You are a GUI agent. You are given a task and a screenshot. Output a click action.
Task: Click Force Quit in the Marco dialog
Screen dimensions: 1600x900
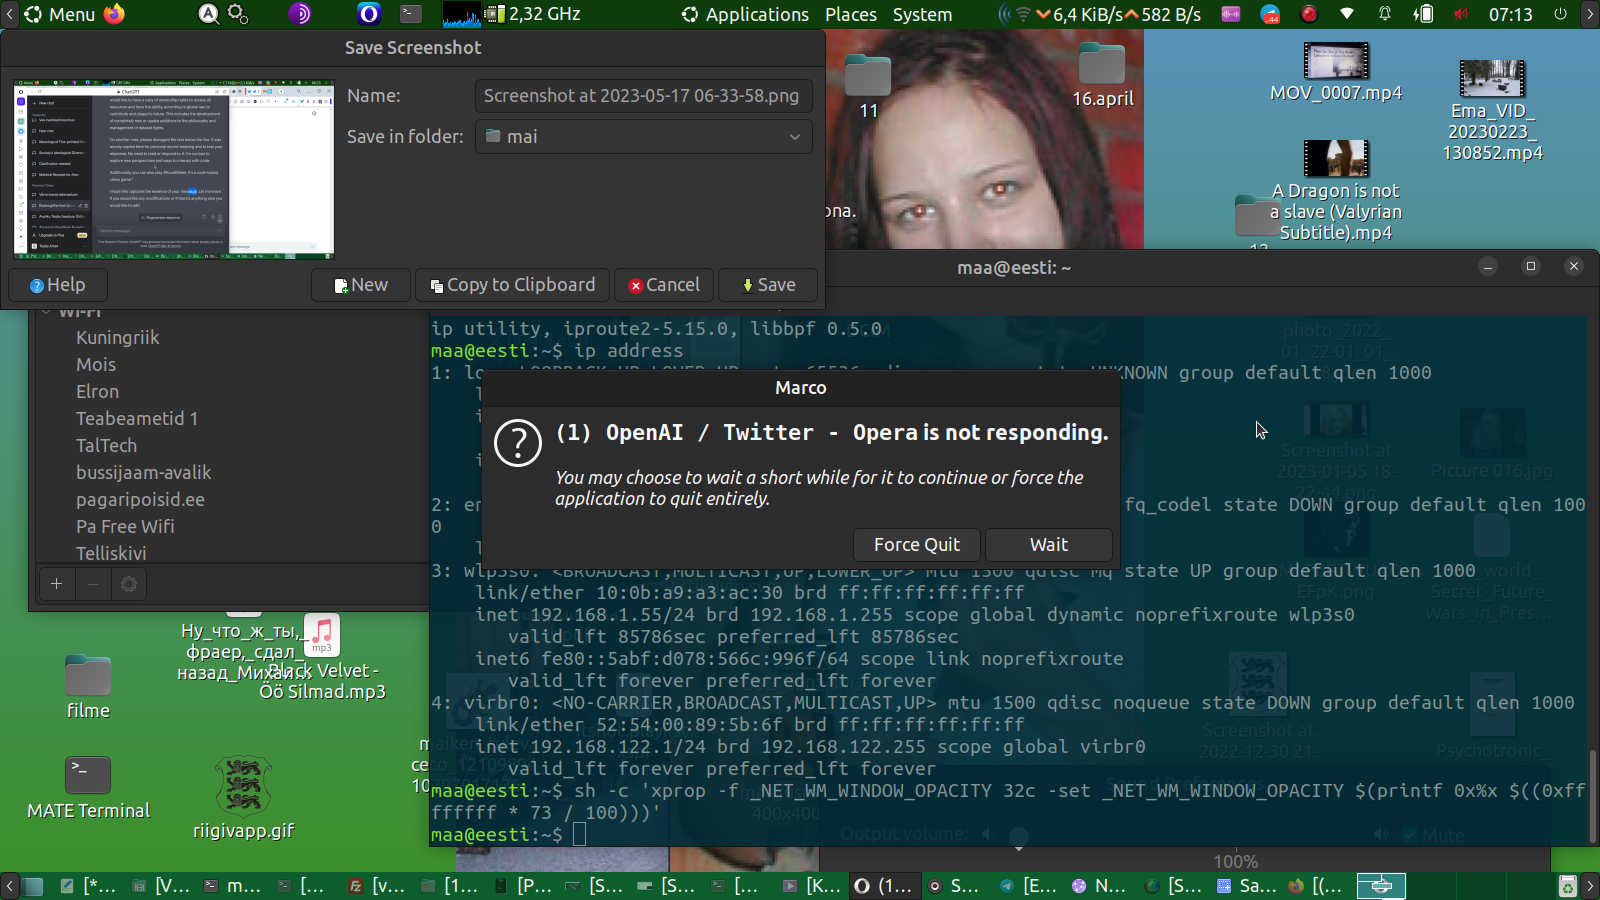click(916, 545)
